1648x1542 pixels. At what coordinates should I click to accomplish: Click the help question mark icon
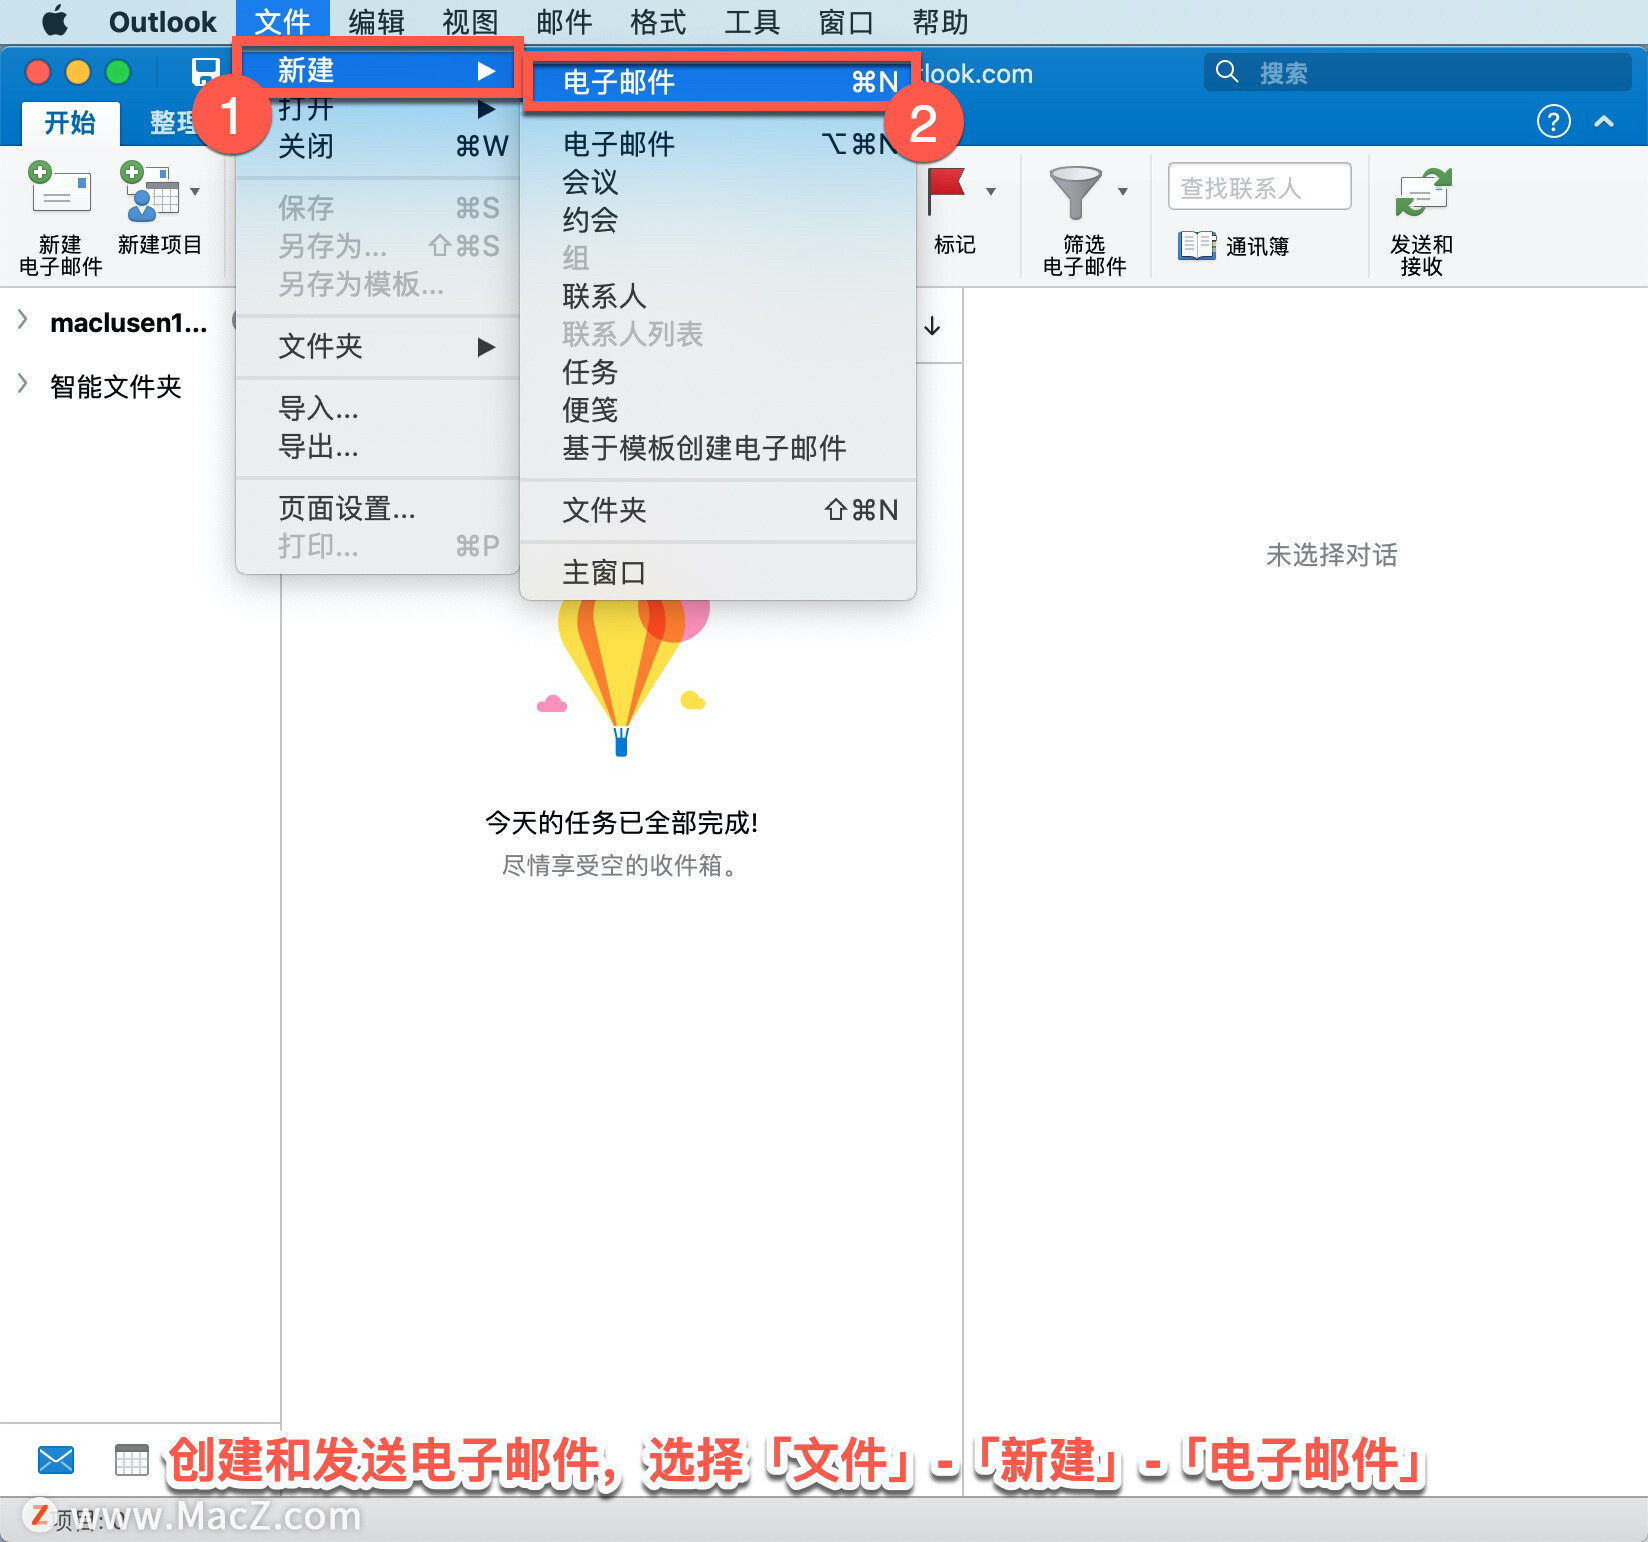tap(1553, 121)
